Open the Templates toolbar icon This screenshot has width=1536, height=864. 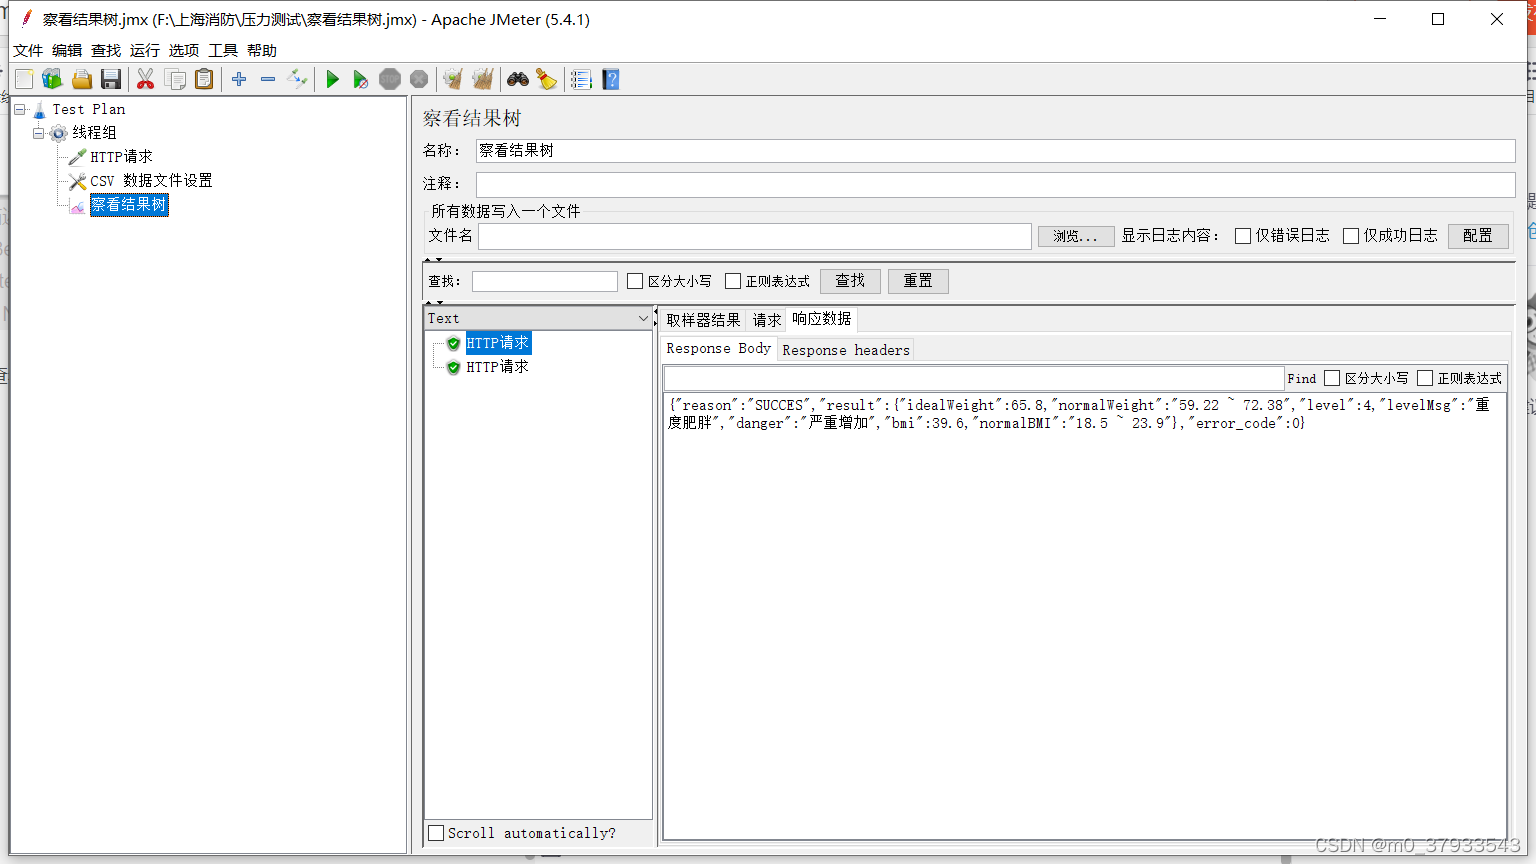pyautogui.click(x=52, y=79)
